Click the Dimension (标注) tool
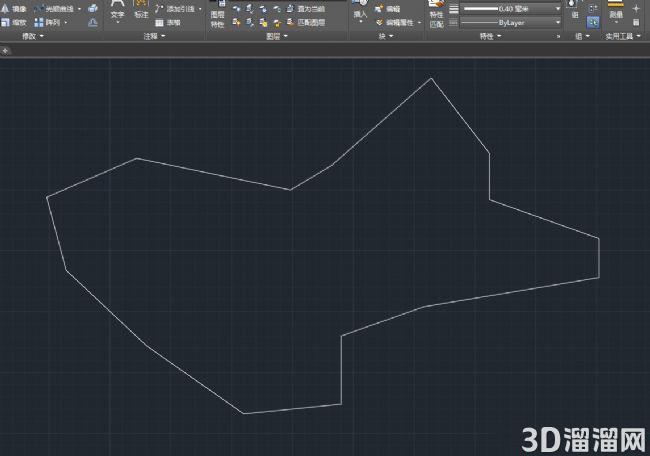650x456 pixels. (x=141, y=9)
